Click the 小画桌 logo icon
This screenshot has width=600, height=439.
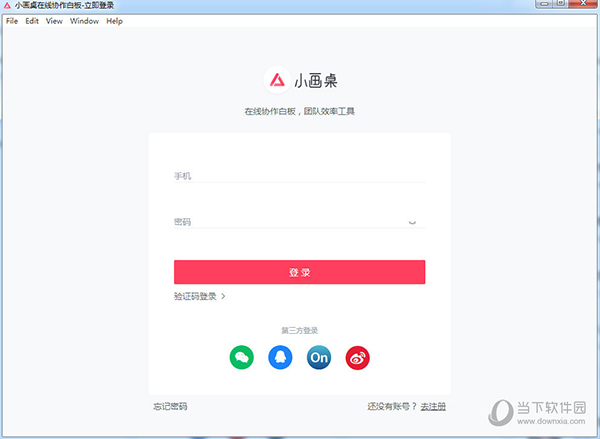click(x=277, y=80)
